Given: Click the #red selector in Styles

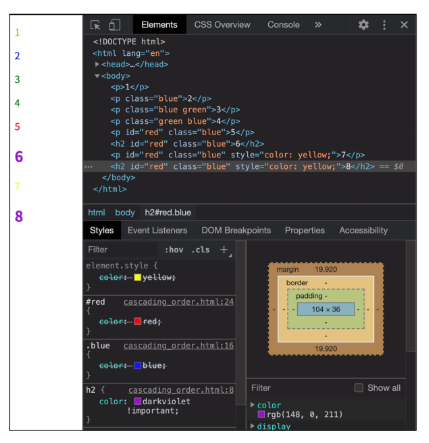Looking at the screenshot, I should tap(95, 302).
